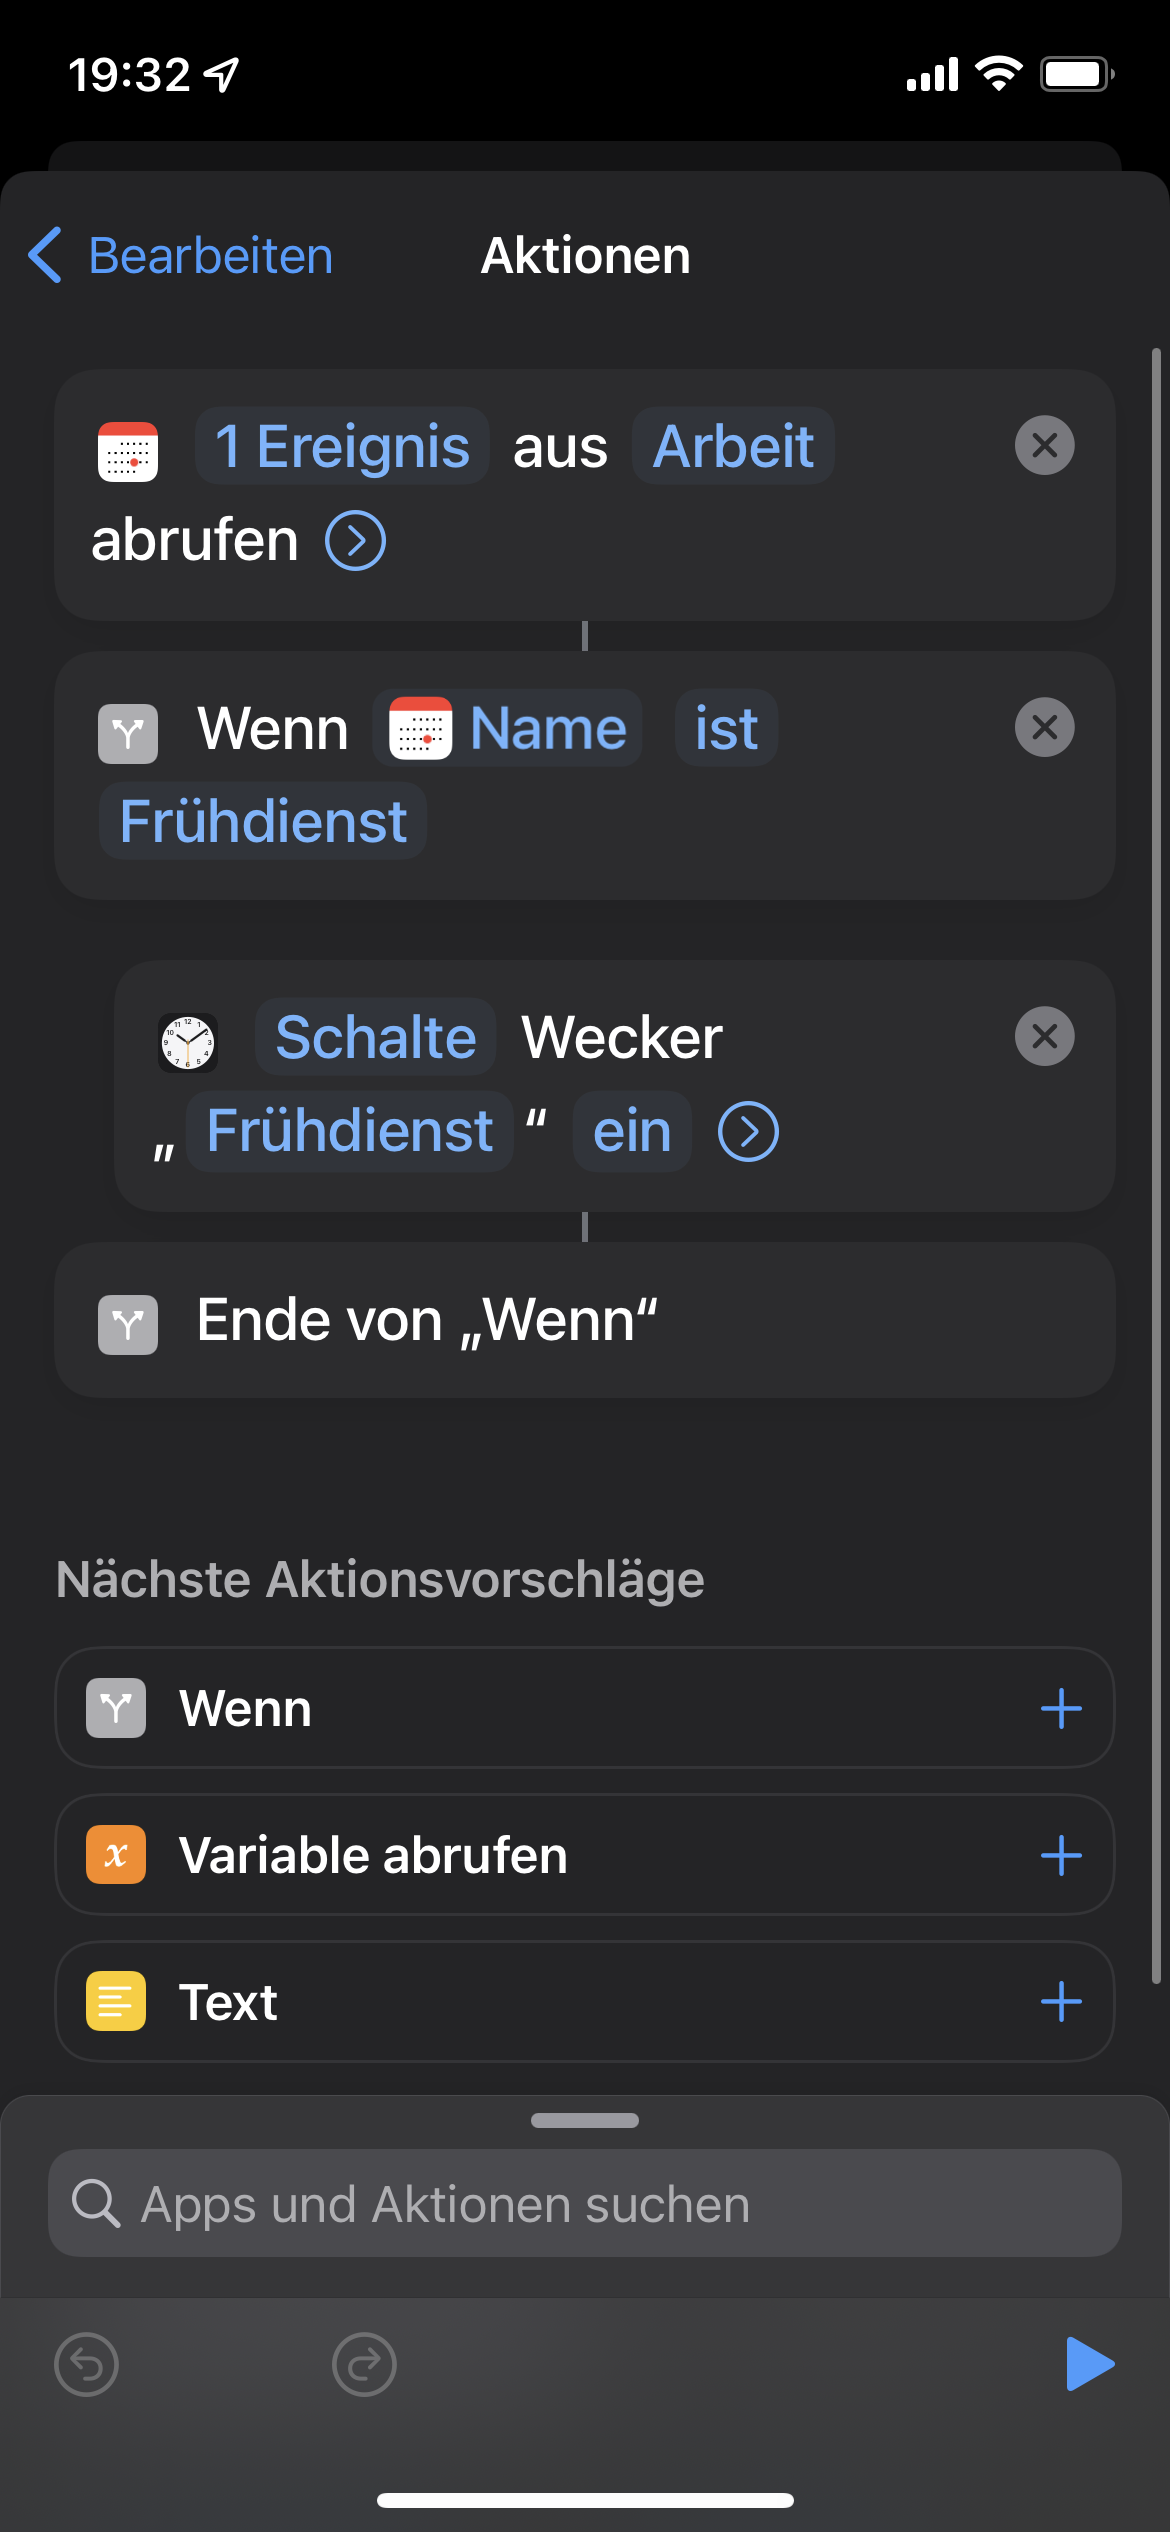
Task: Run the shortcut with the play button
Action: pos(1088,2364)
